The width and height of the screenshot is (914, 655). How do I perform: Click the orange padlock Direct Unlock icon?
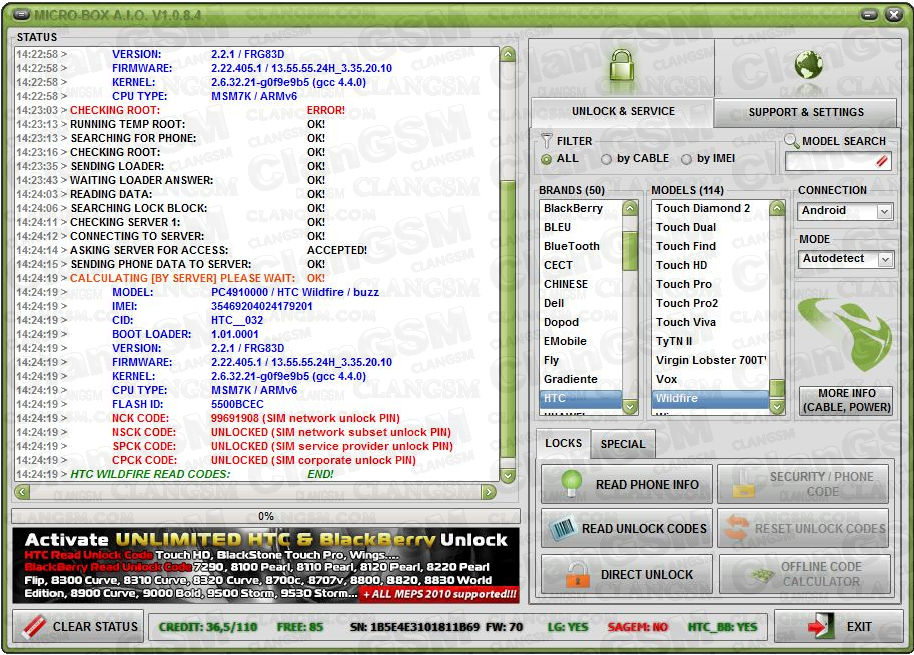click(x=578, y=575)
